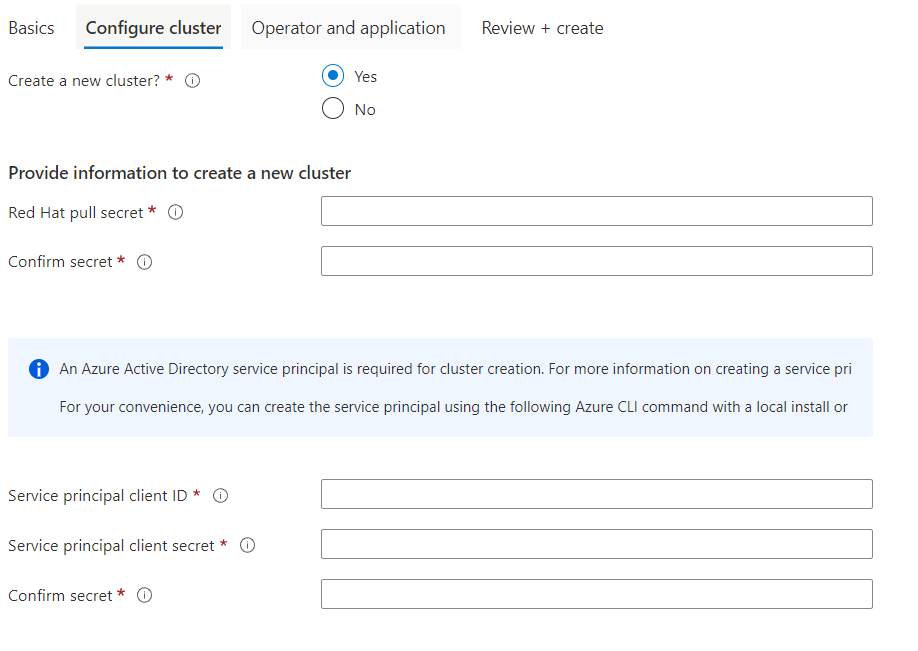
Task: Open the Operator and application tab
Action: pos(350,27)
